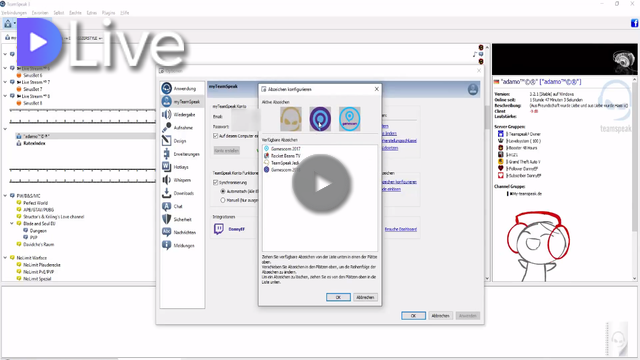Click Abbrechen in the badge configuration dialog
Viewport: 640px width, 360px height.
tap(365, 297)
